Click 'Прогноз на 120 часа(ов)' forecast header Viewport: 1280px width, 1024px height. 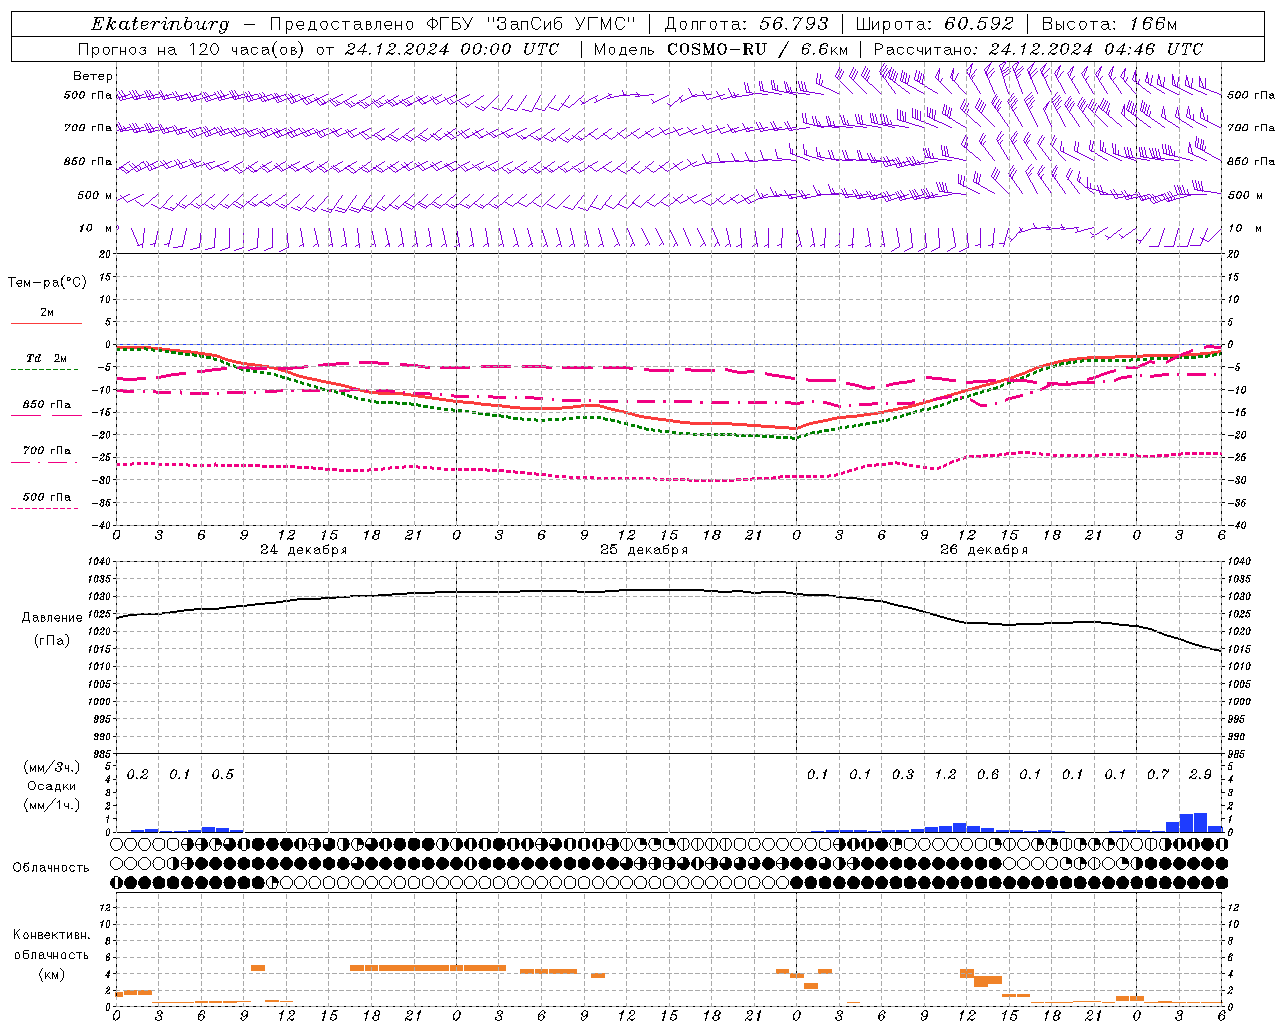click(190, 49)
